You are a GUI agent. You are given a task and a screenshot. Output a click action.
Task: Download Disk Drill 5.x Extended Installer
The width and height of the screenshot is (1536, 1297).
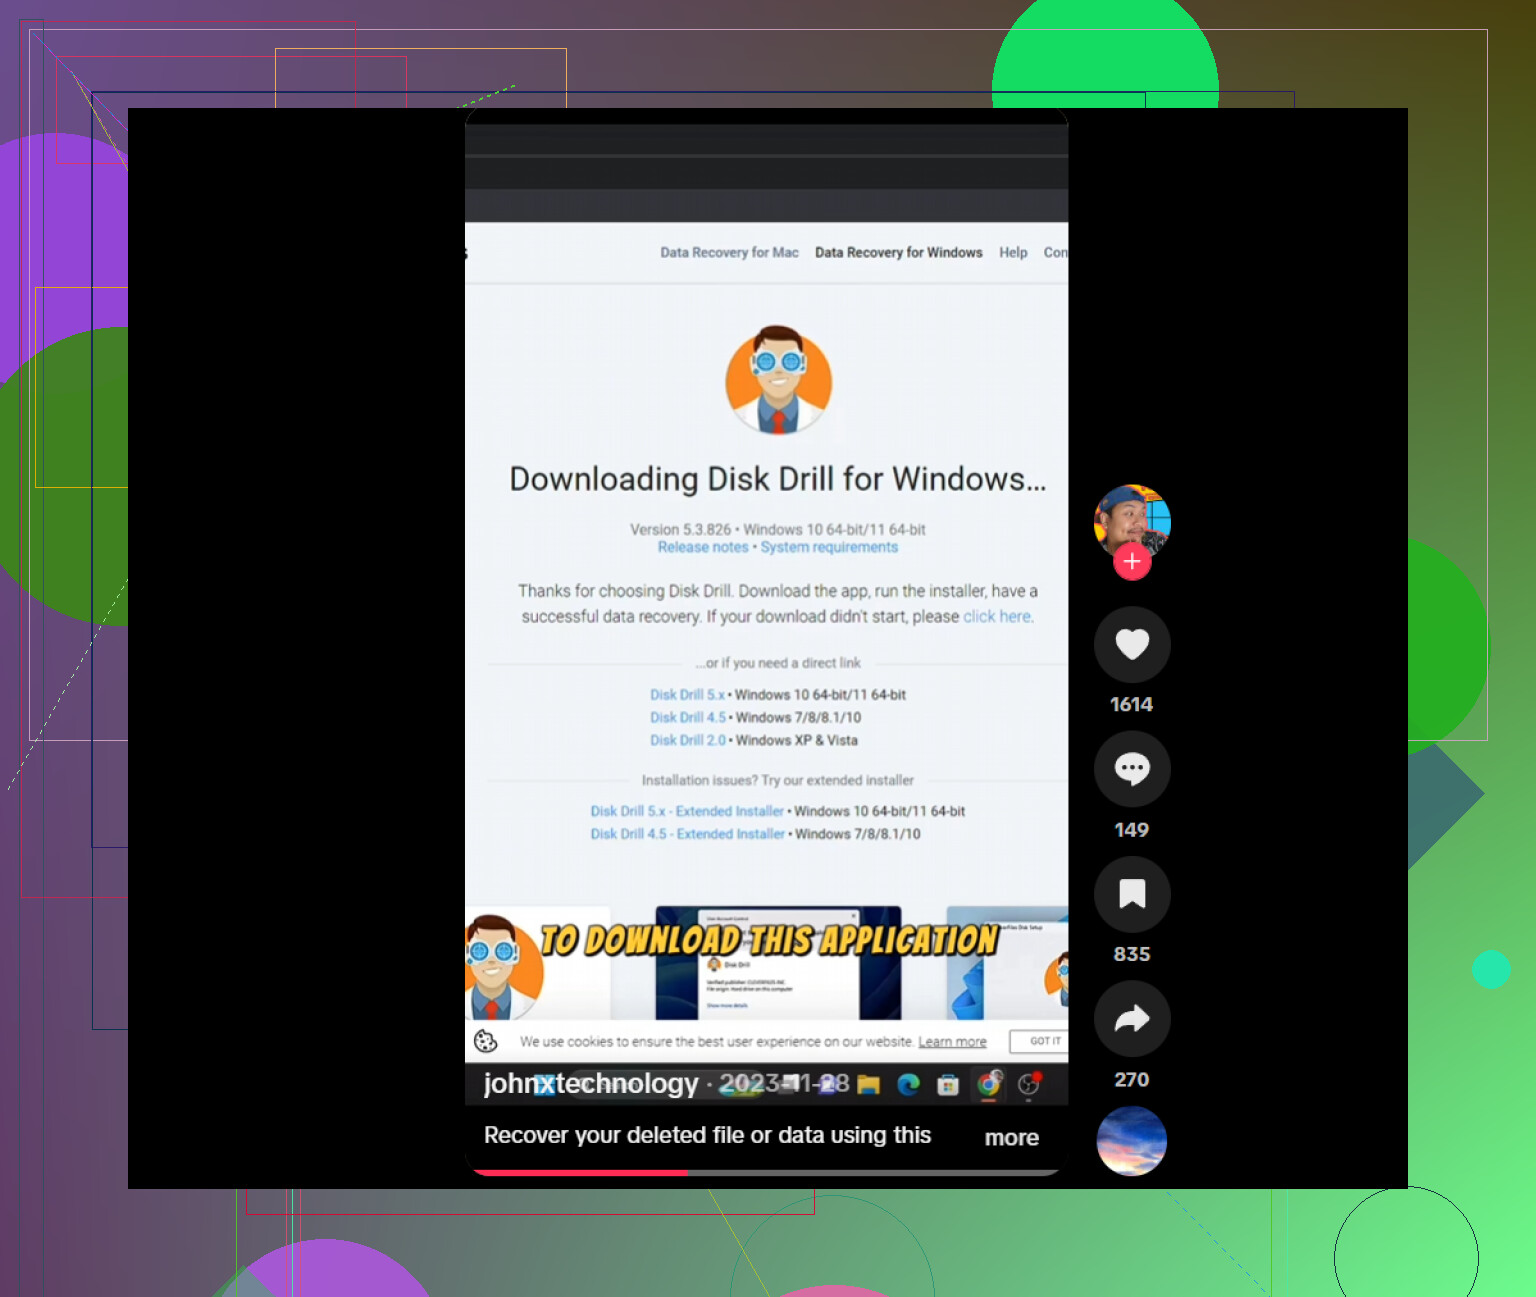pyautogui.click(x=687, y=812)
